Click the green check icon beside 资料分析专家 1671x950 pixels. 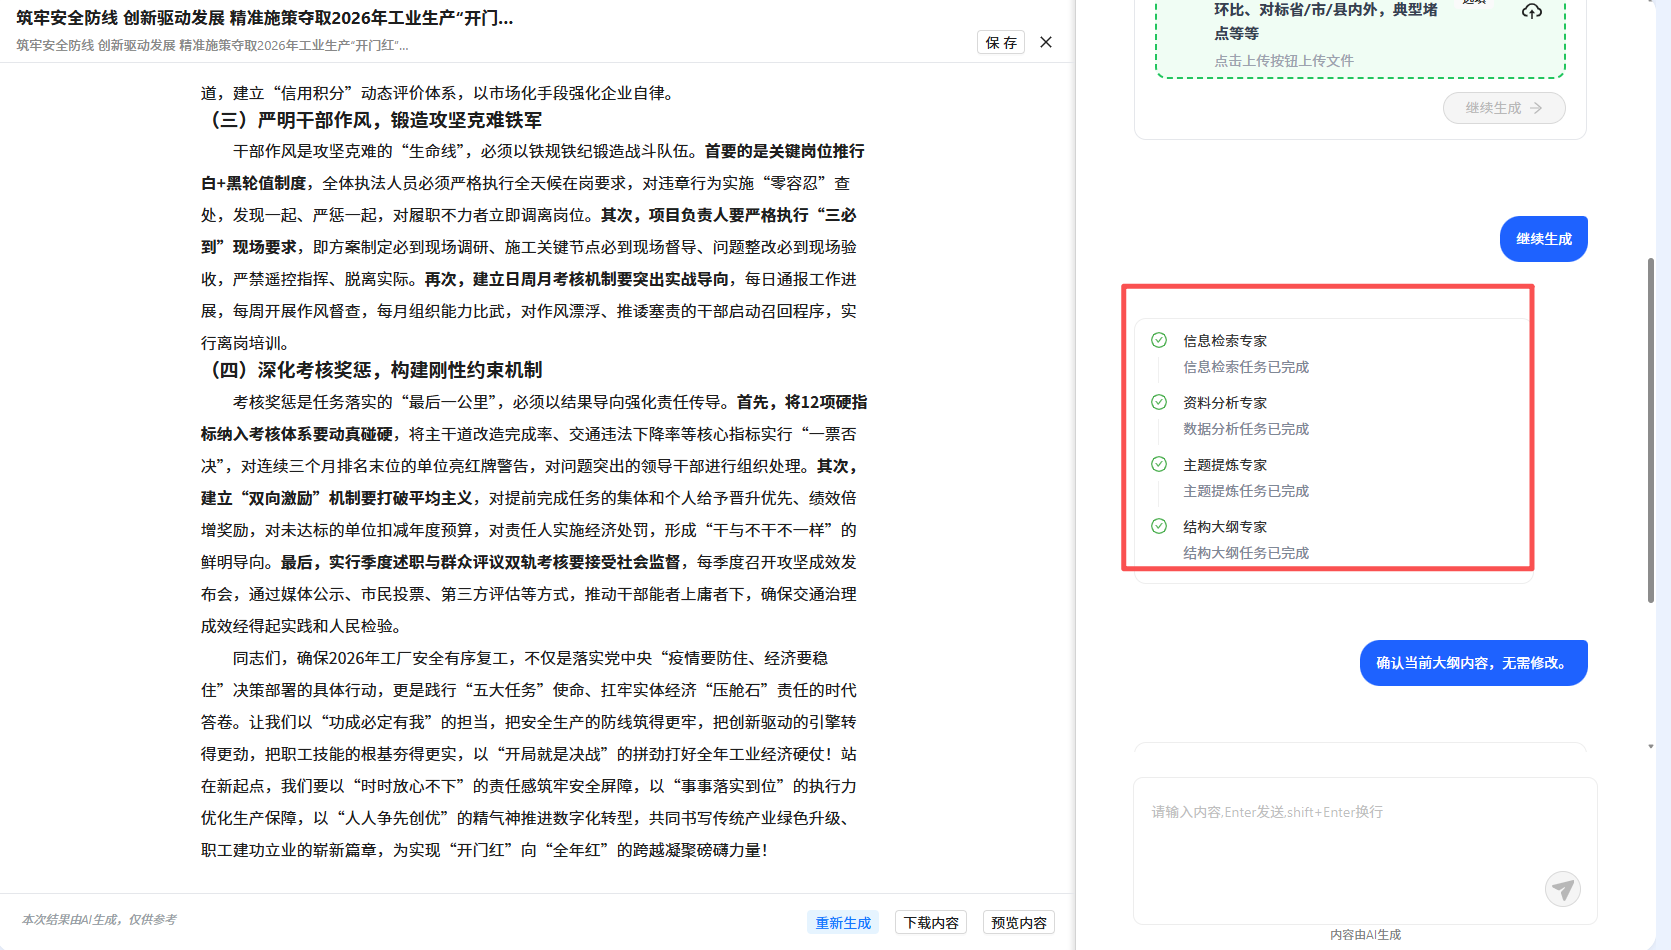click(x=1159, y=402)
